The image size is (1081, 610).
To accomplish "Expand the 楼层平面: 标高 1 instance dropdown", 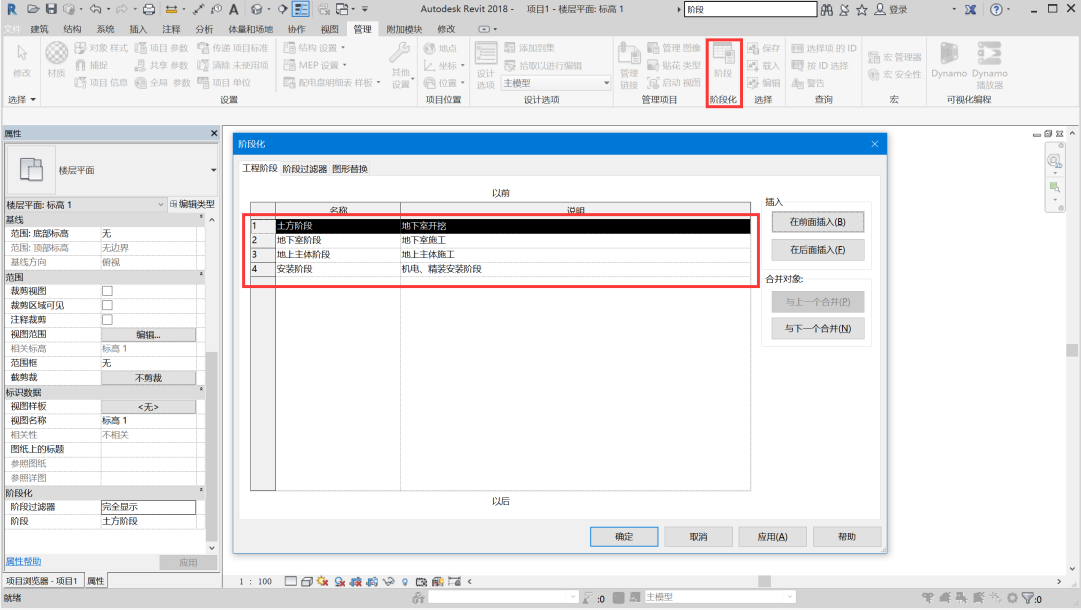I will pyautogui.click(x=161, y=205).
